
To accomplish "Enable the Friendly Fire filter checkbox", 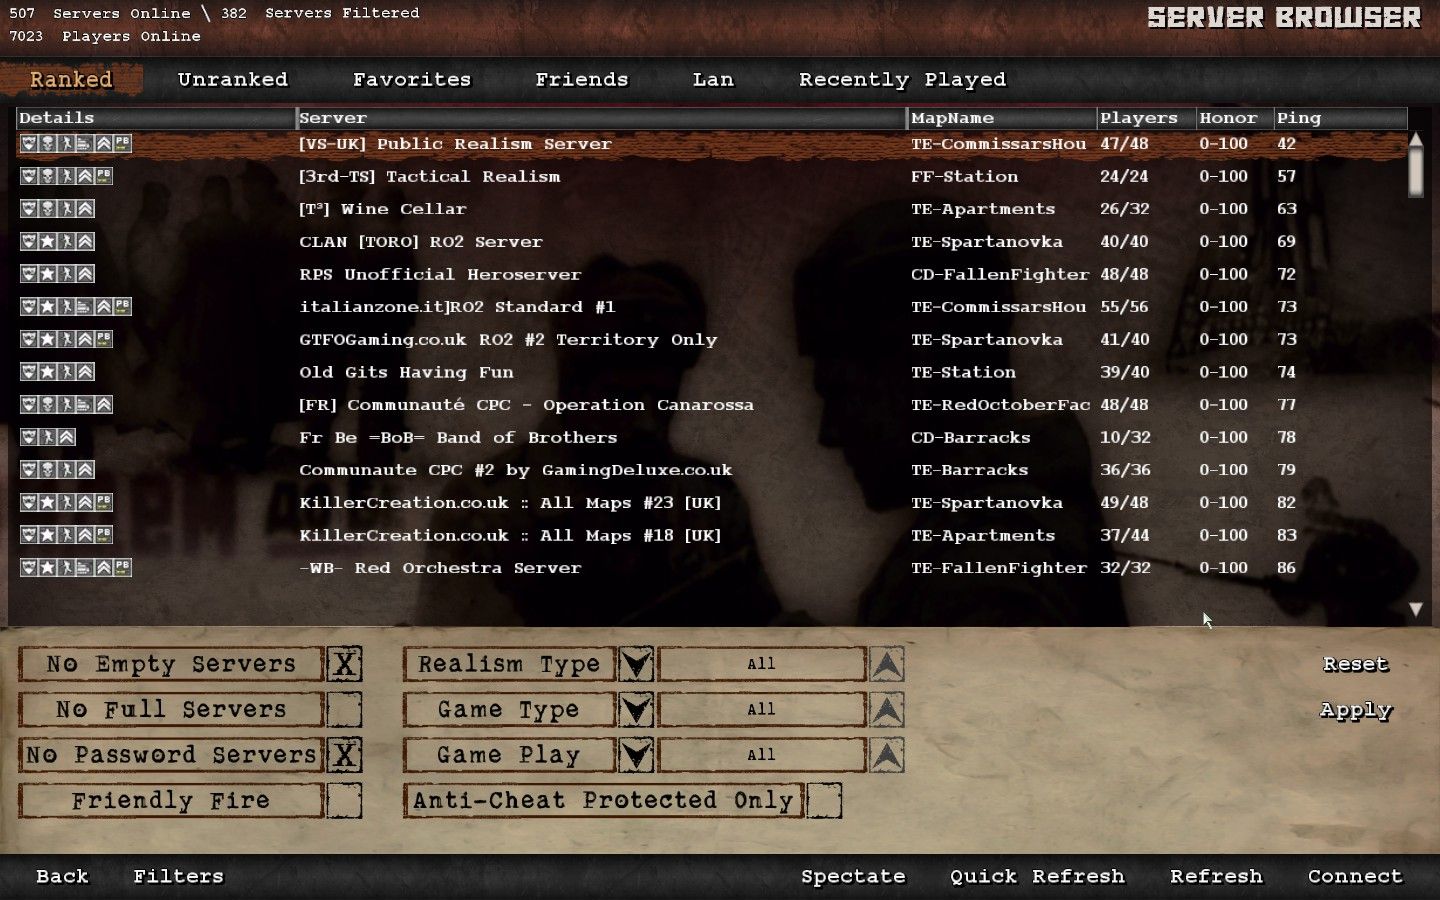I will 344,801.
